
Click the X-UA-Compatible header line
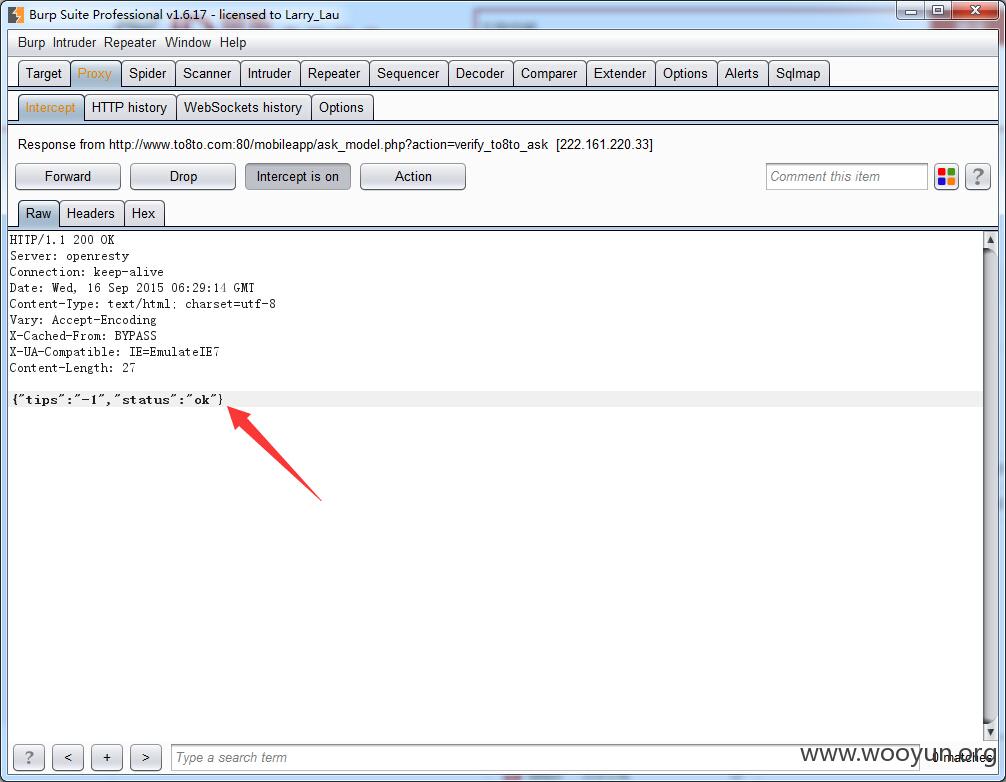(x=114, y=352)
